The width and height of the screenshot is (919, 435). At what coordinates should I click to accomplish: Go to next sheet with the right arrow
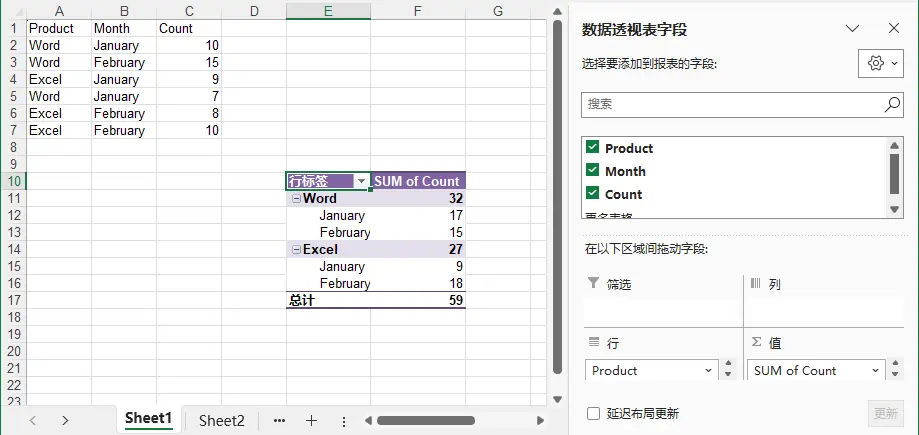point(65,420)
